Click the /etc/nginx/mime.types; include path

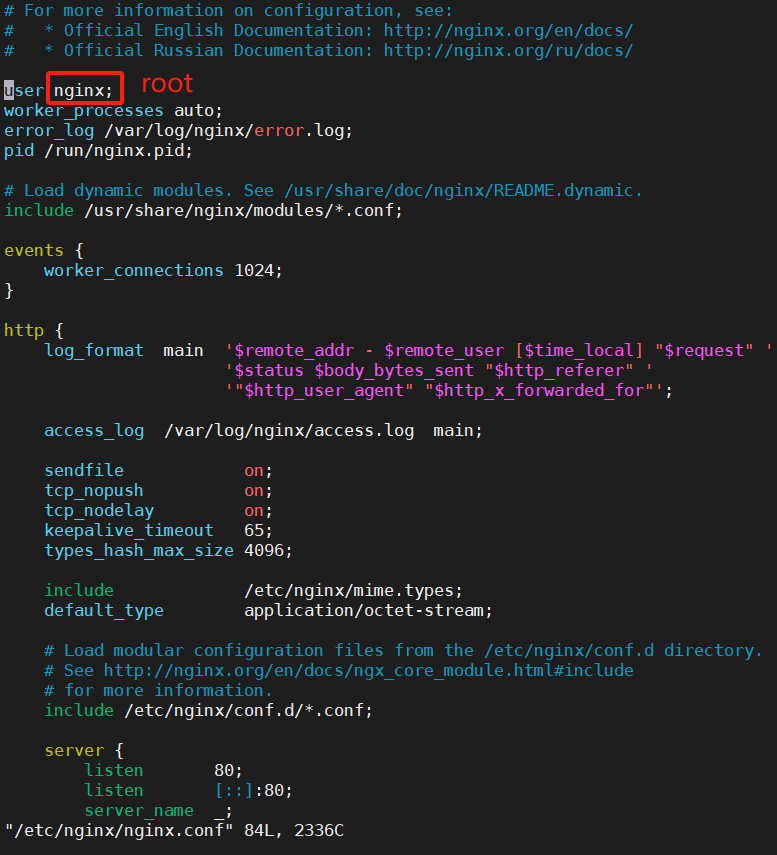click(353, 591)
